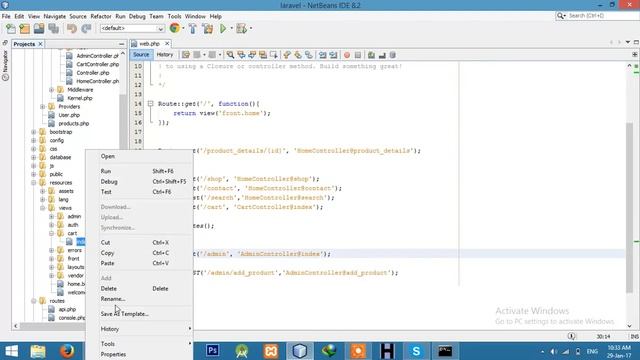Click the Find Selection magnifier icon
The image size is (640, 360).
coord(230,55)
